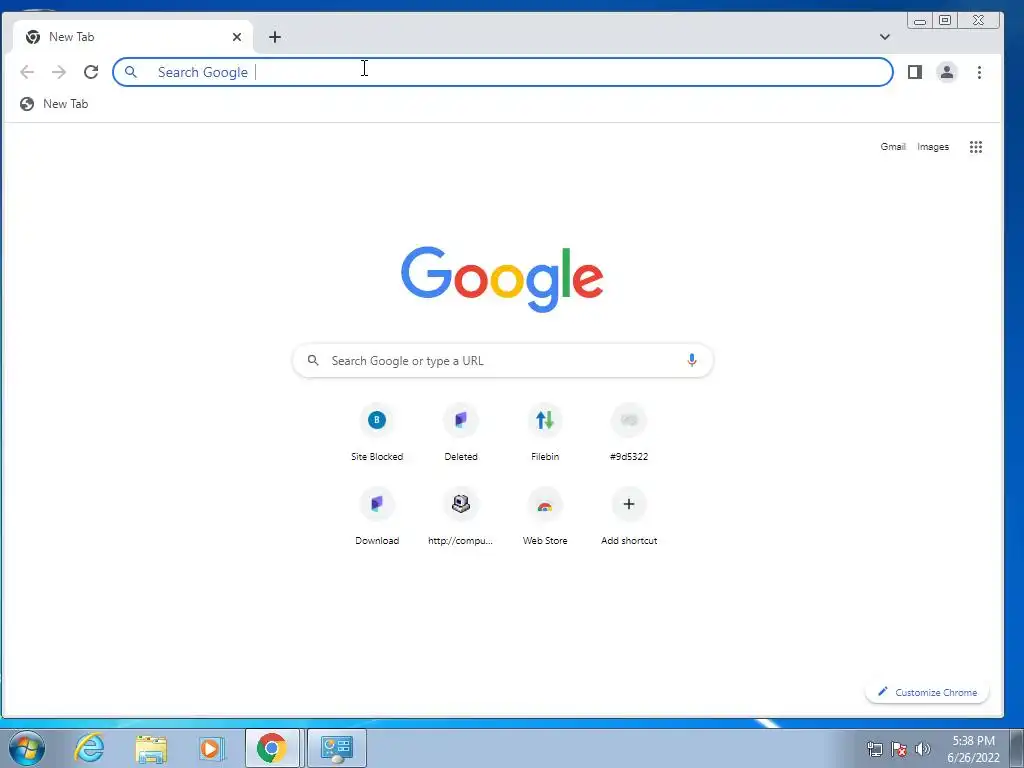Open the Site Blocked shortcut
Viewport: 1024px width, 768px height.
(x=377, y=432)
